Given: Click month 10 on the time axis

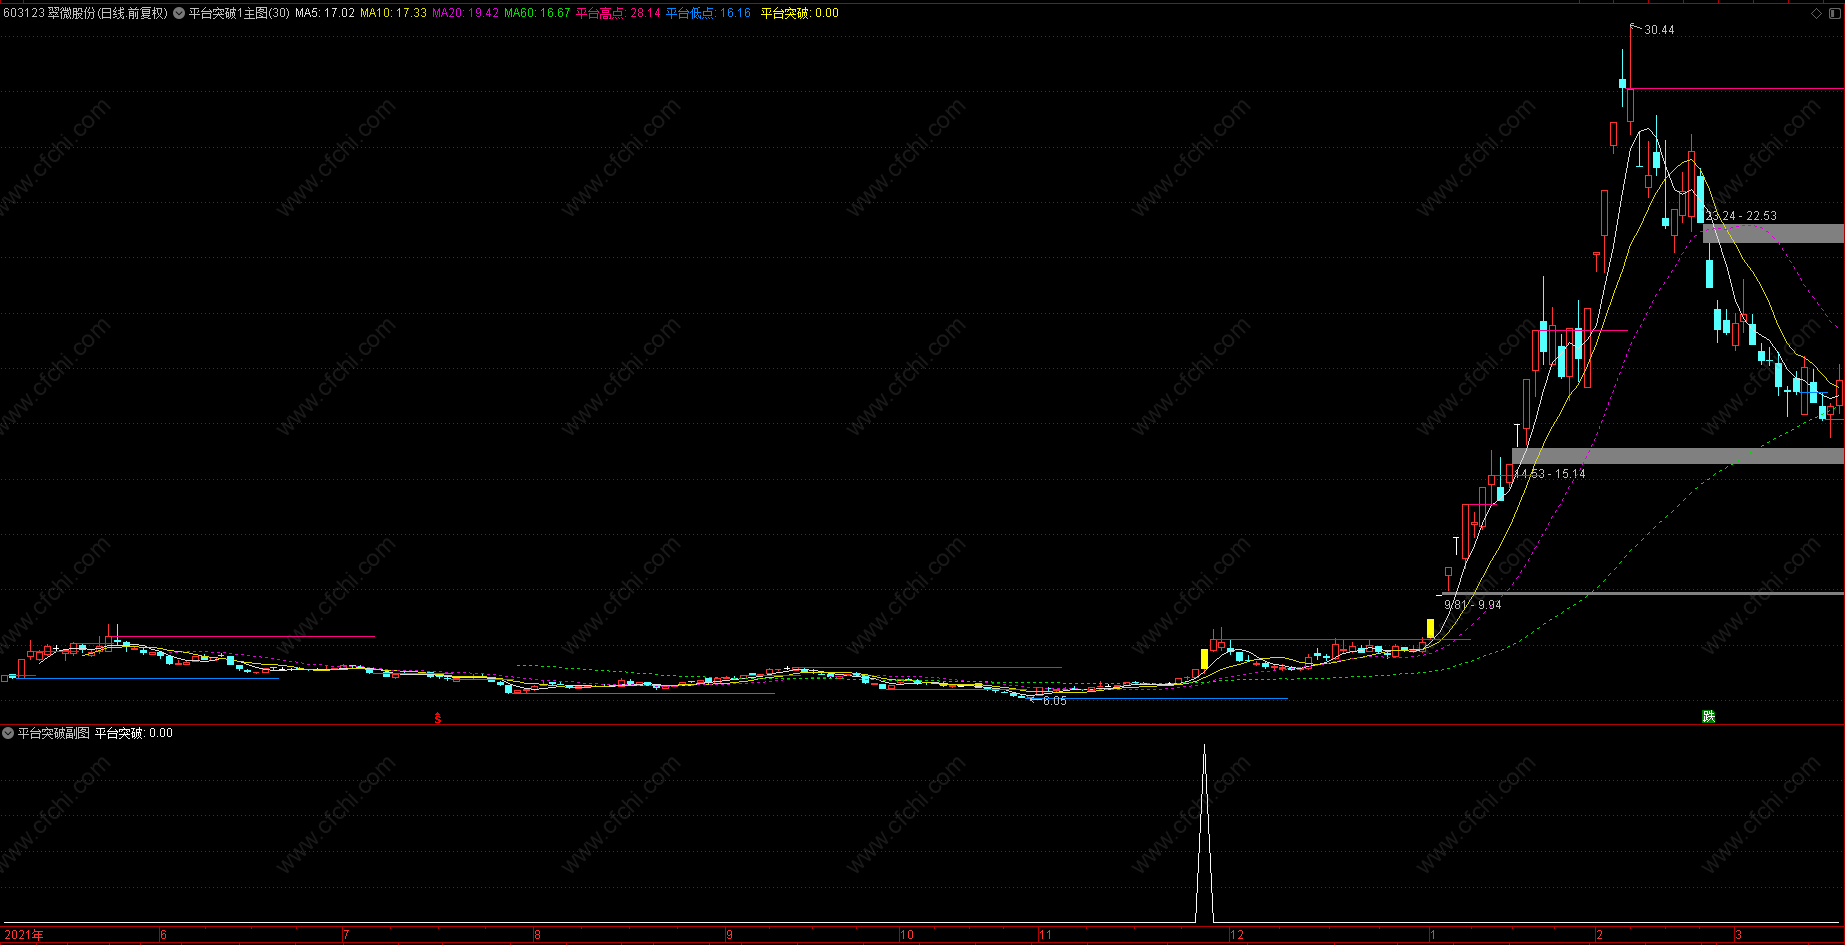Looking at the screenshot, I should coord(907,935).
